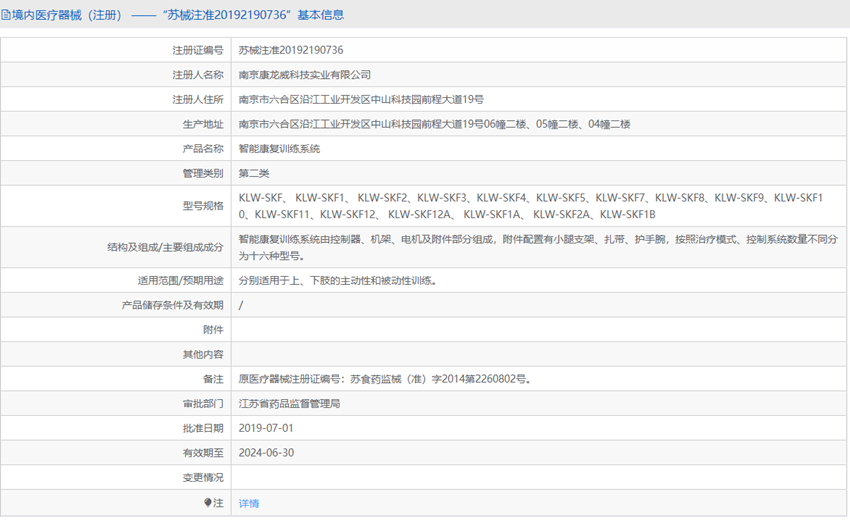
Task: Select registrant name 南京康龙威科技实业有限公司
Action: click(x=305, y=75)
